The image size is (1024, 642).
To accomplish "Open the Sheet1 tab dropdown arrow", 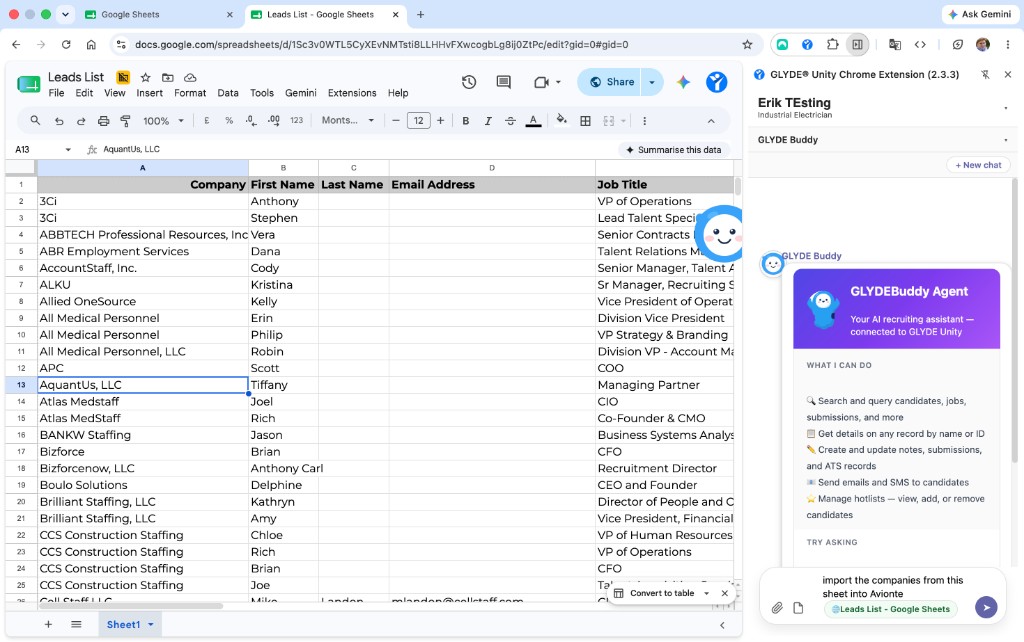I will coord(151,624).
